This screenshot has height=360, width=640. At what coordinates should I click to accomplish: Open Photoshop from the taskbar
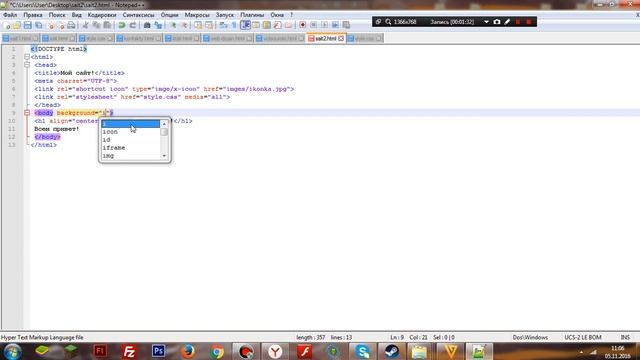coord(158,351)
